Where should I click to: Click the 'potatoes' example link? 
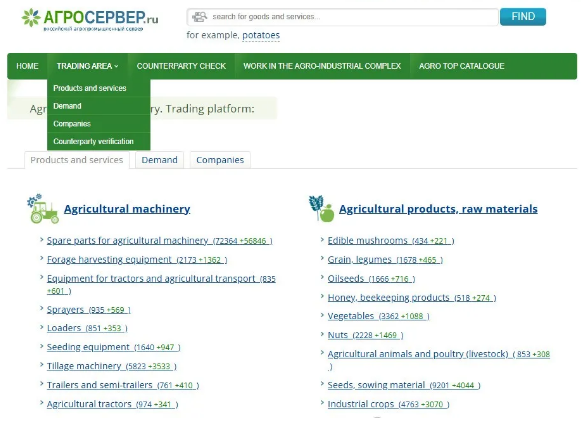point(261,35)
